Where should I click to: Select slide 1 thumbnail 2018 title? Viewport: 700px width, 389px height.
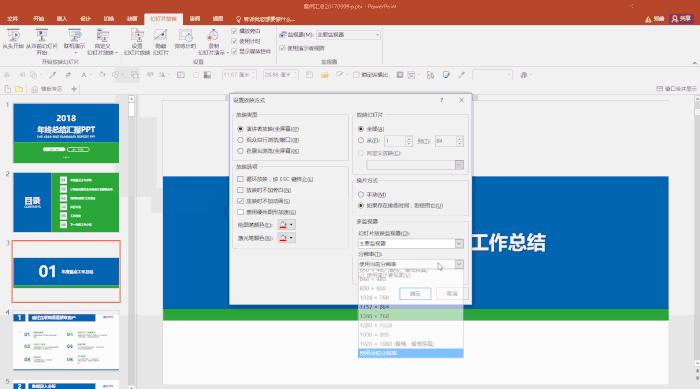click(x=66, y=133)
